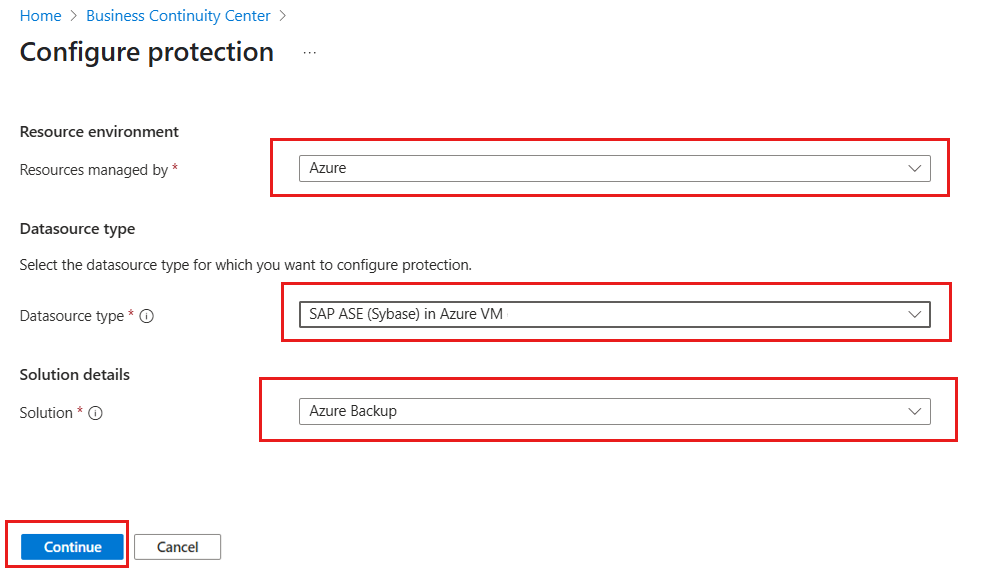Click the Cancel button

click(177, 547)
